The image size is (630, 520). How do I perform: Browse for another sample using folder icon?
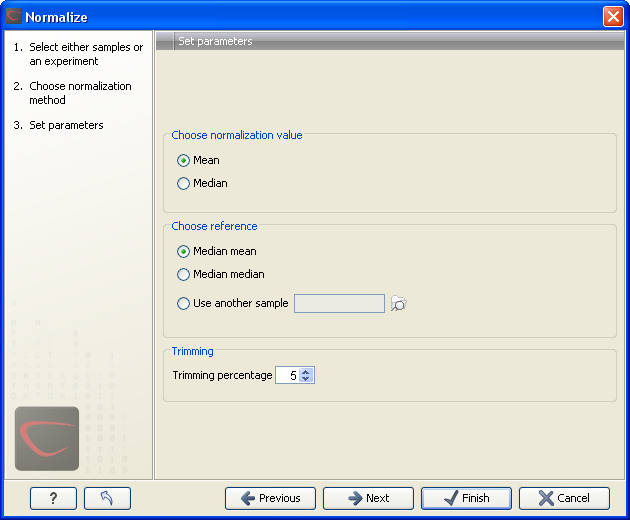pyautogui.click(x=399, y=303)
